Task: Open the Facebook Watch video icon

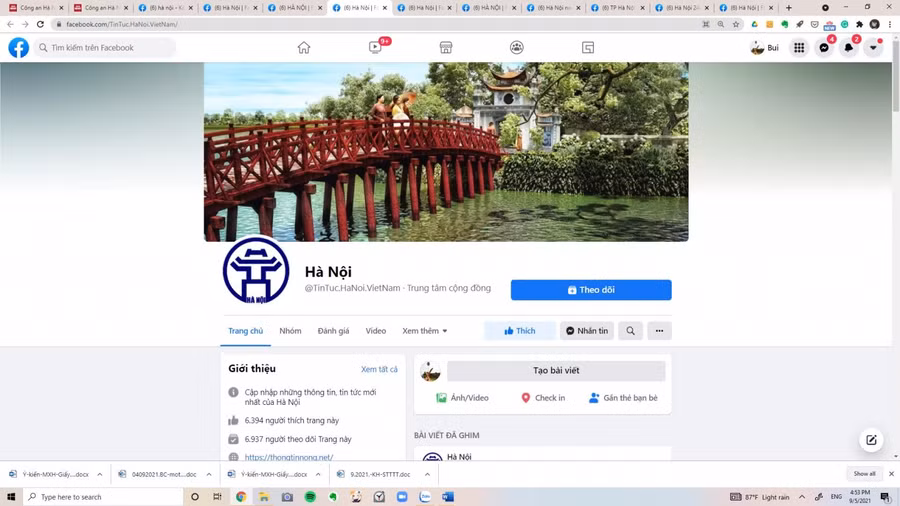Action: point(375,48)
